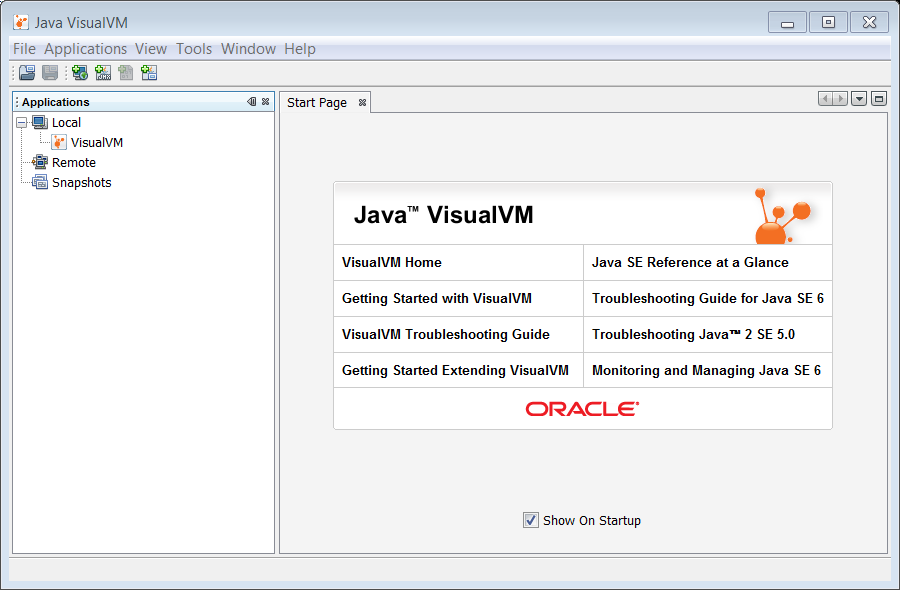Click the Java VisualVM heading text
This screenshot has width=900, height=590.
pos(444,215)
